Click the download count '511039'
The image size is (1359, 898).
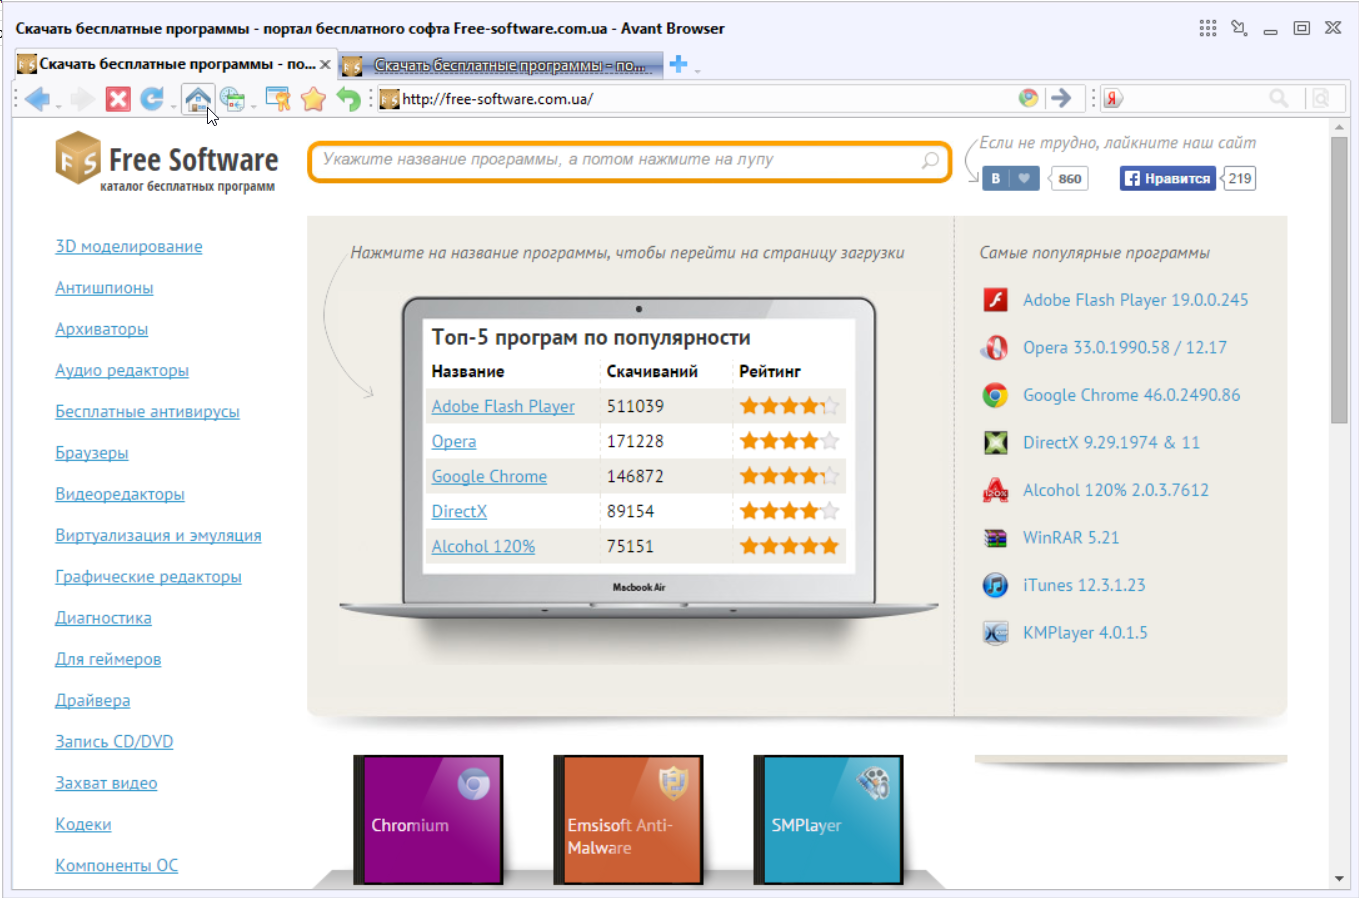635,406
